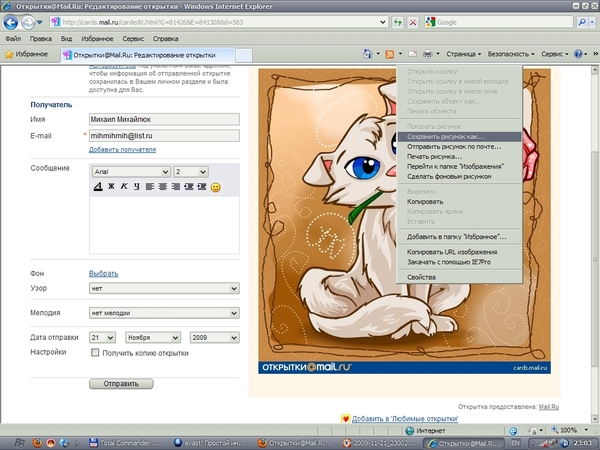Click the Mail.Ru provider link below card
Viewport: 600px width, 450px height.
(x=548, y=406)
